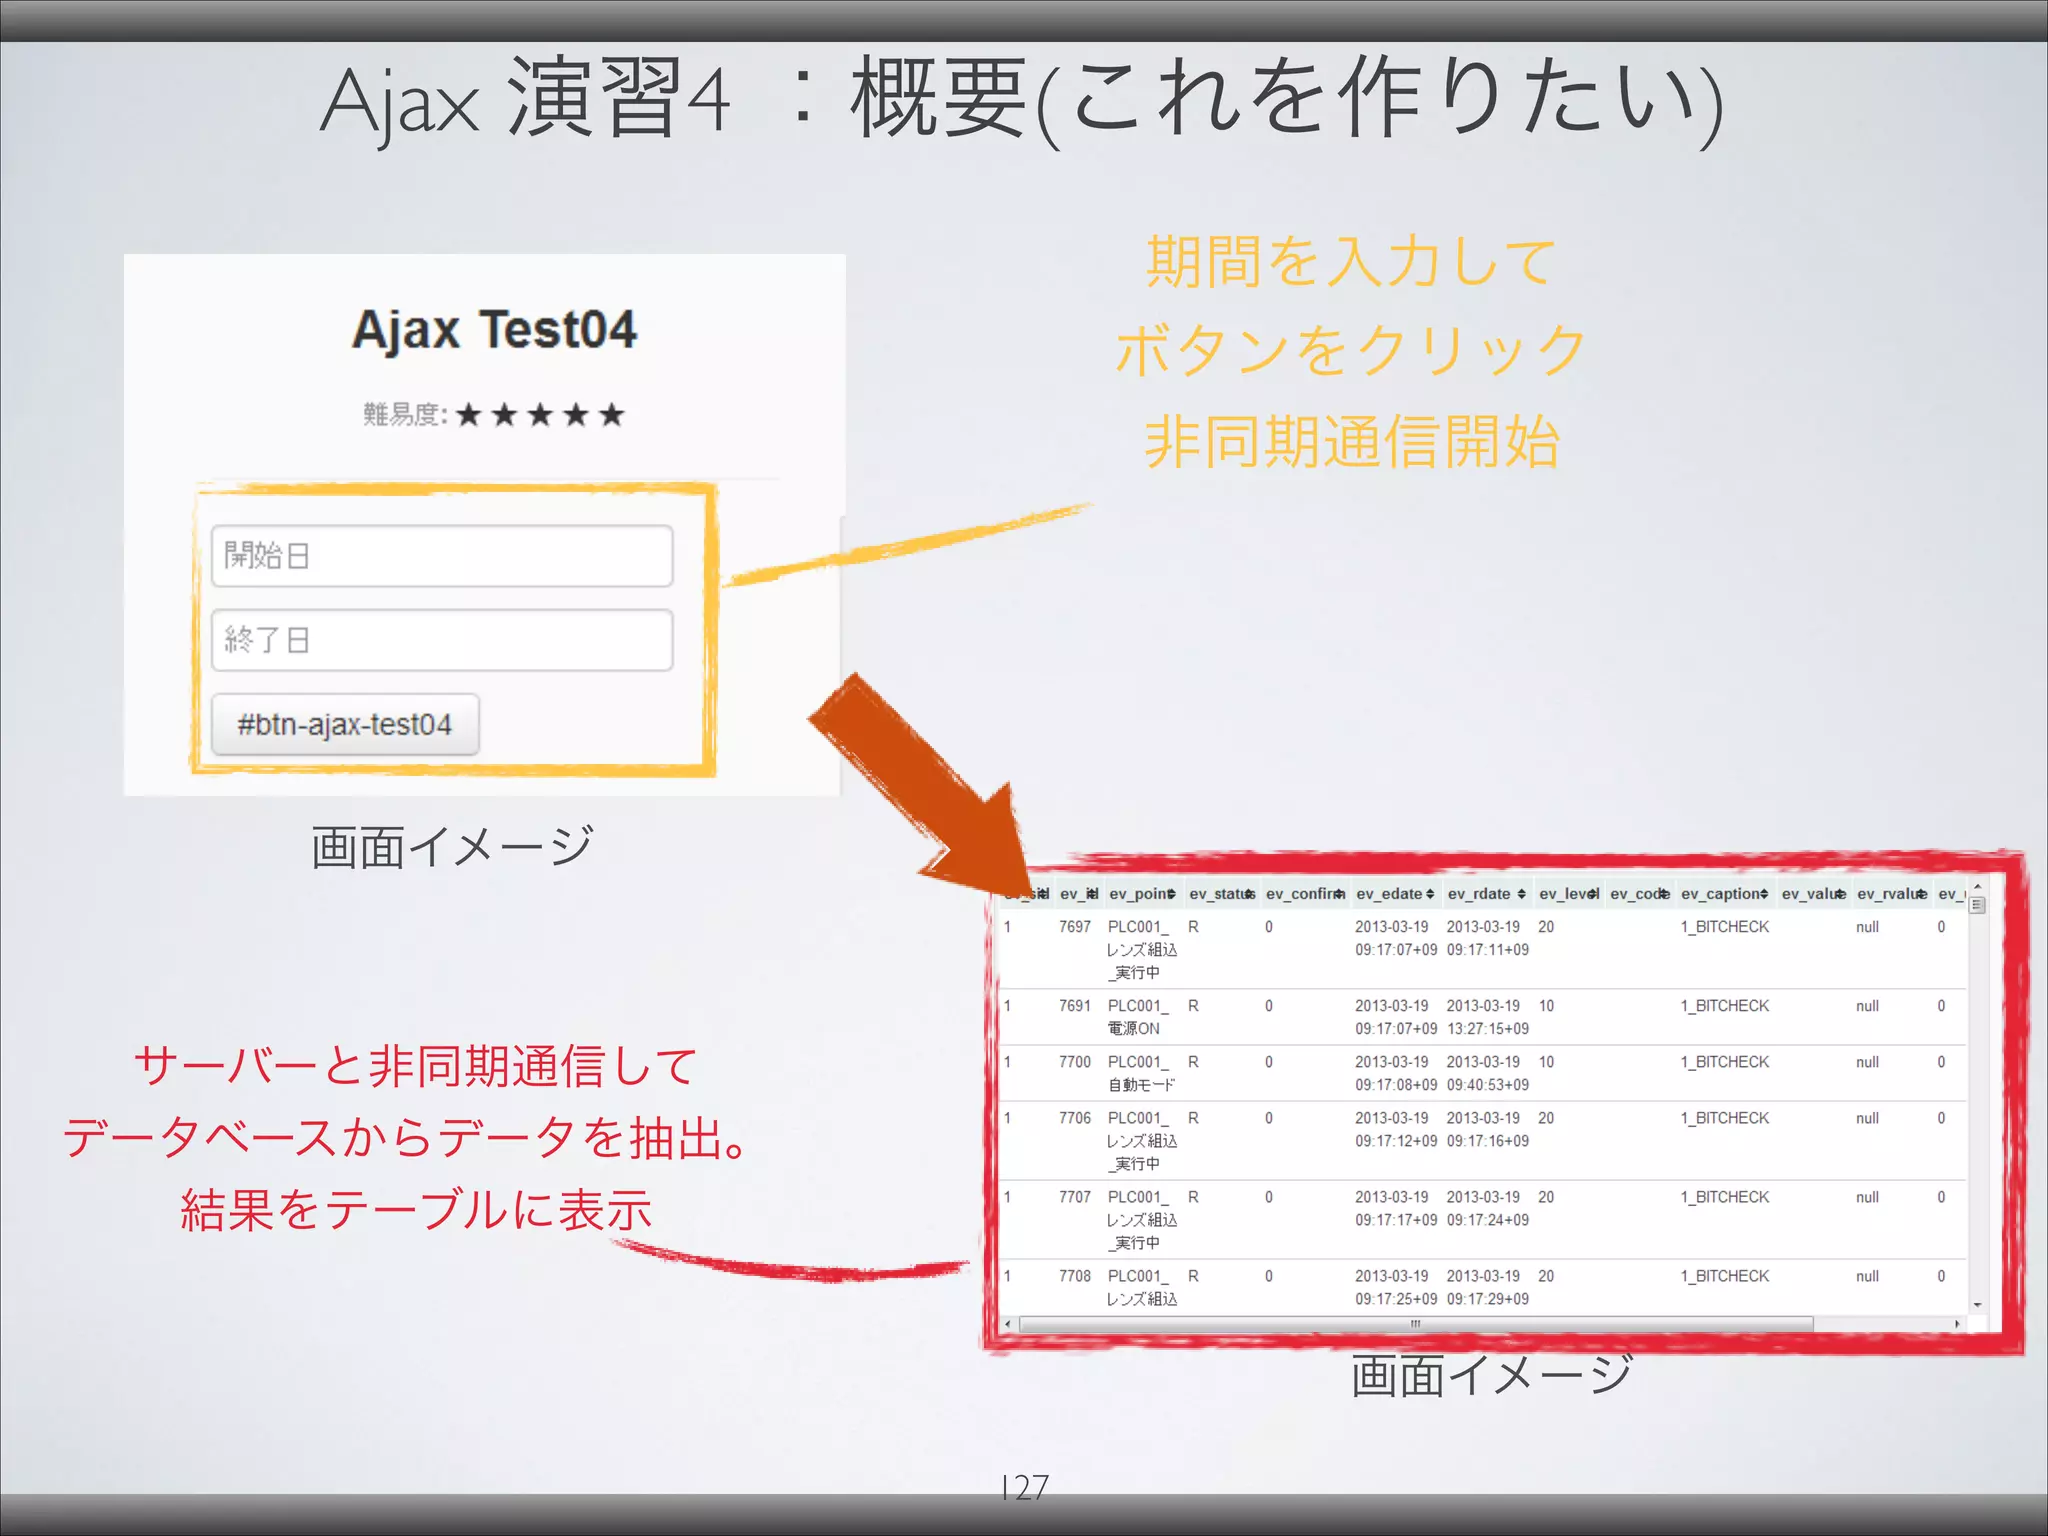Click the edate value 09:17:25+09
This screenshot has height=1536, width=2048.
click(1396, 1299)
